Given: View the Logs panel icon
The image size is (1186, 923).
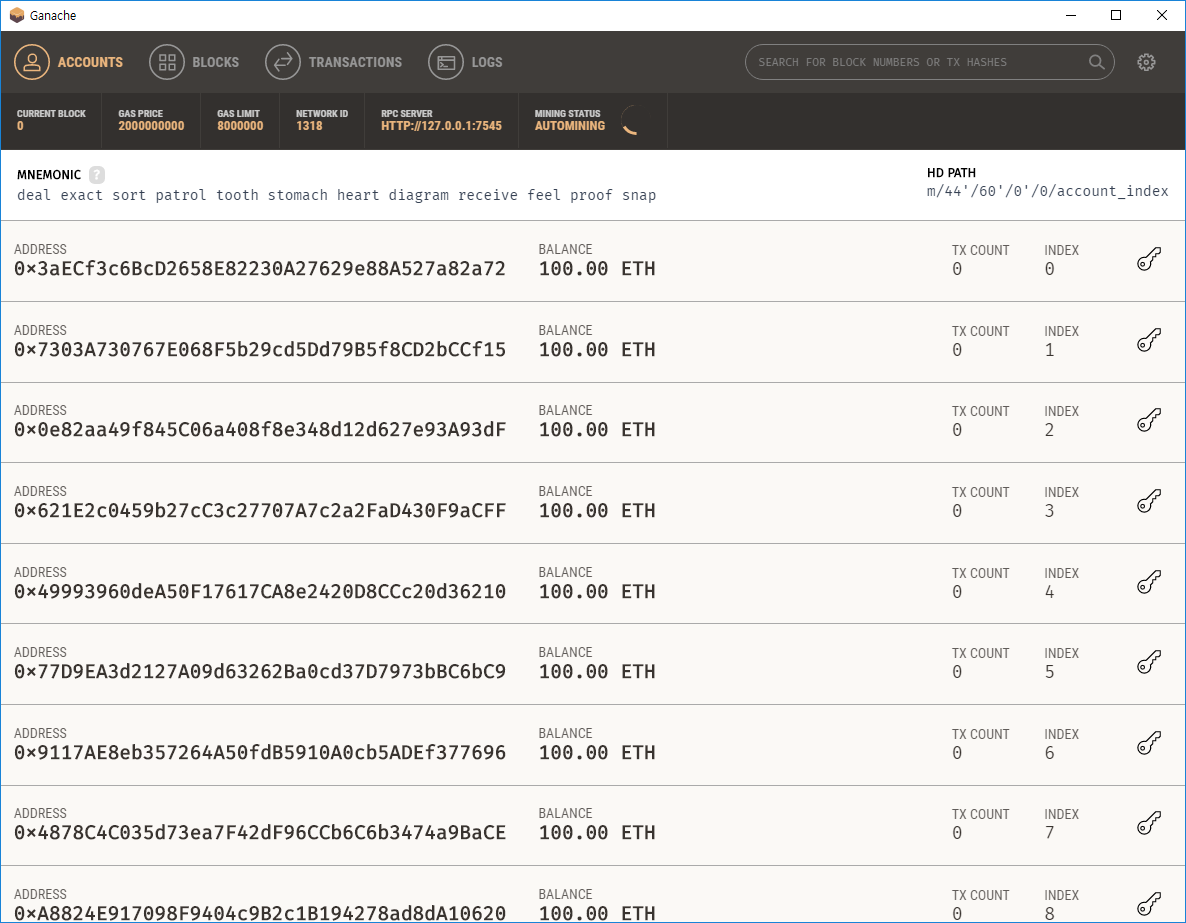Looking at the screenshot, I should point(445,61).
